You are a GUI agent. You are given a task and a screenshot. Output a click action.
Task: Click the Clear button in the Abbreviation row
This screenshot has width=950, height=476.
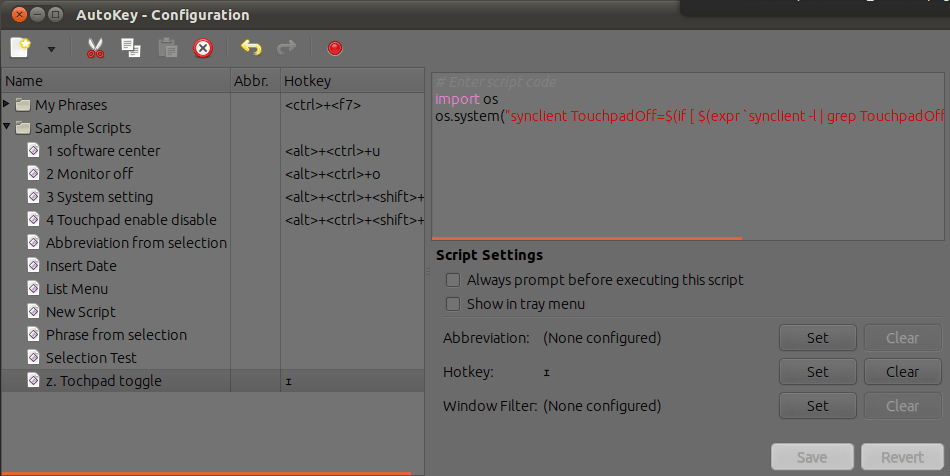point(902,338)
